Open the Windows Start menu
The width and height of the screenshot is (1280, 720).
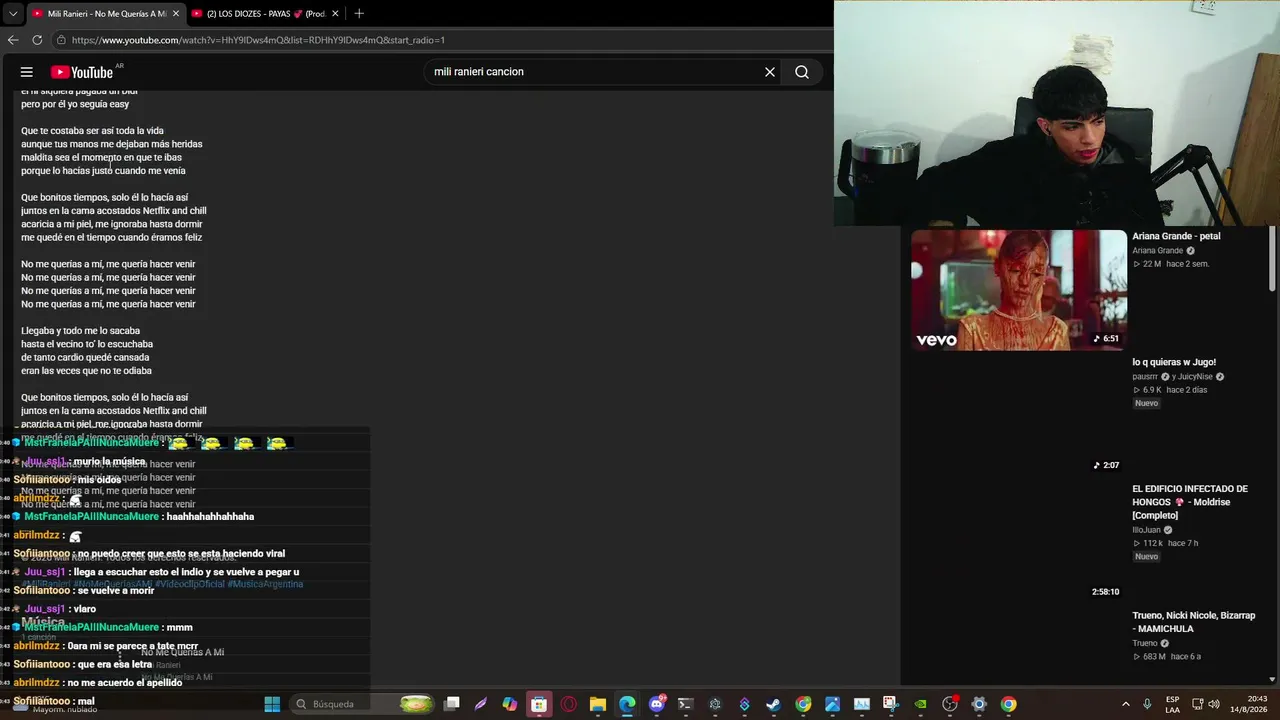(x=272, y=704)
